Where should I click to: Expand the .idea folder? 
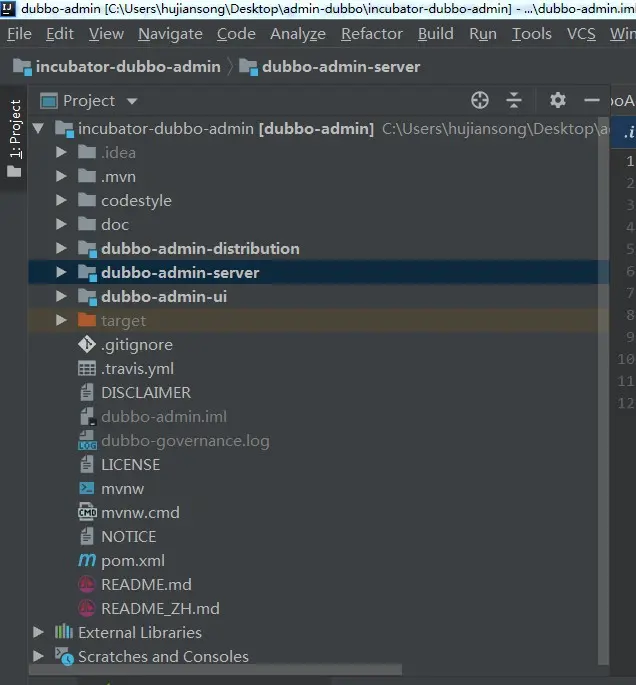pyautogui.click(x=61, y=152)
